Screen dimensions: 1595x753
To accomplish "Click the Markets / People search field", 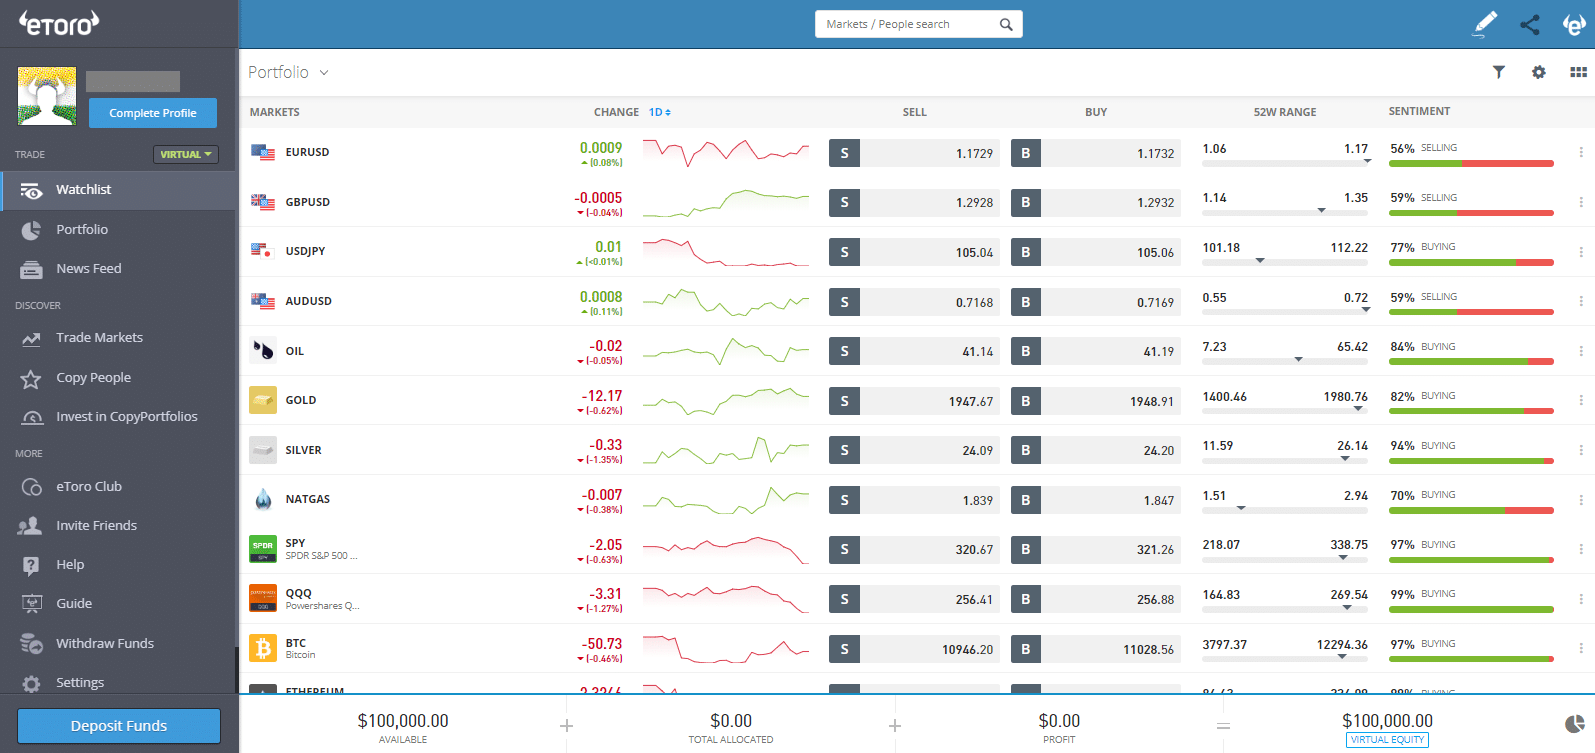I will pyautogui.click(x=919, y=24).
